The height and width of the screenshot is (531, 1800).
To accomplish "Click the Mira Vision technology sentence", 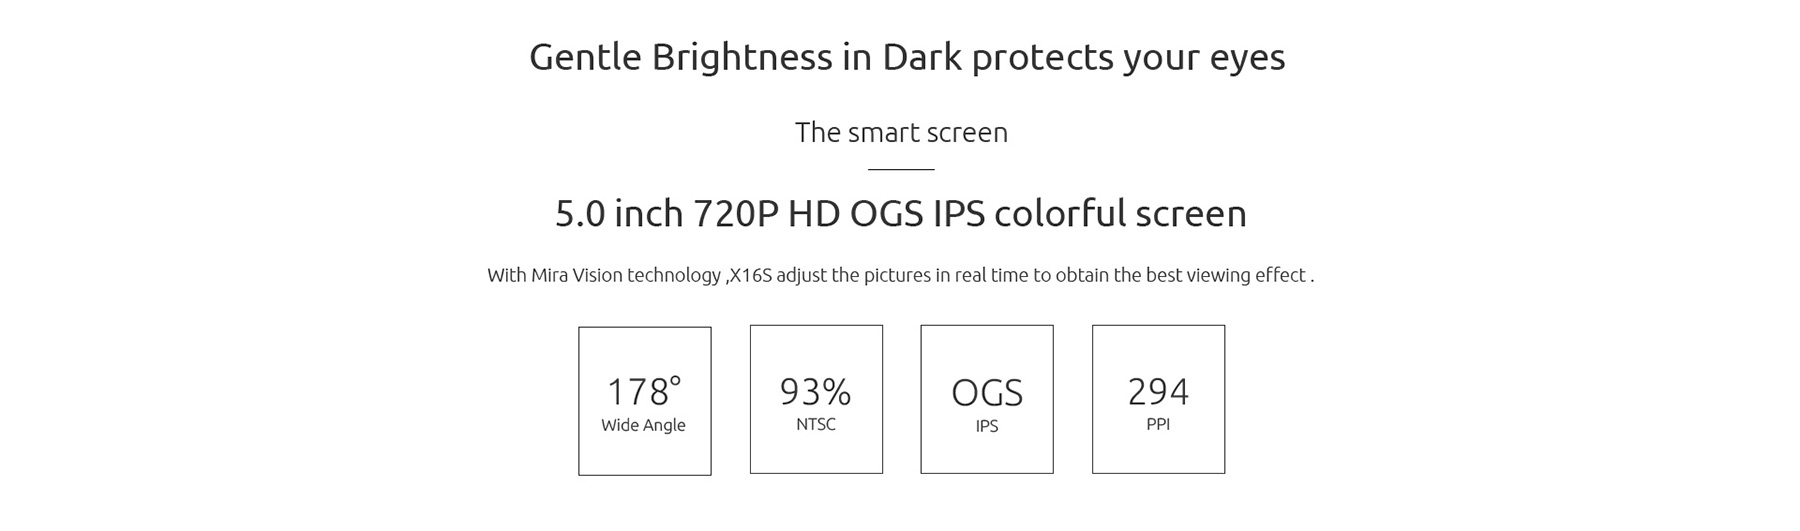I will point(901,275).
